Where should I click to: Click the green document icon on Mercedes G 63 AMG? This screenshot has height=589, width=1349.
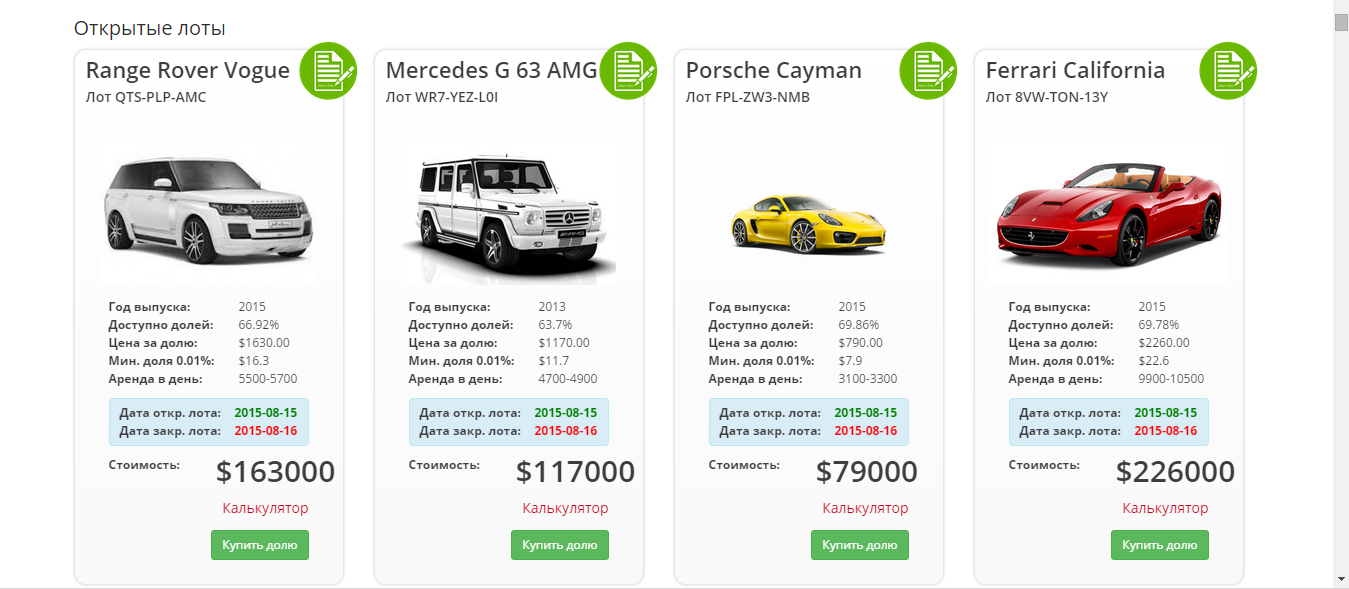point(628,70)
